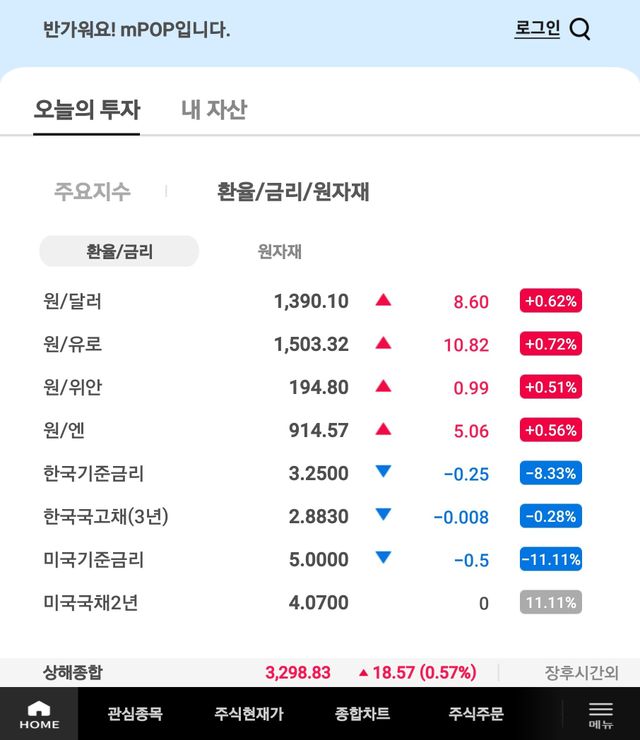The height and width of the screenshot is (740, 640).
Task: Tap the blue down triangle for 한국기준금리
Action: [383, 472]
